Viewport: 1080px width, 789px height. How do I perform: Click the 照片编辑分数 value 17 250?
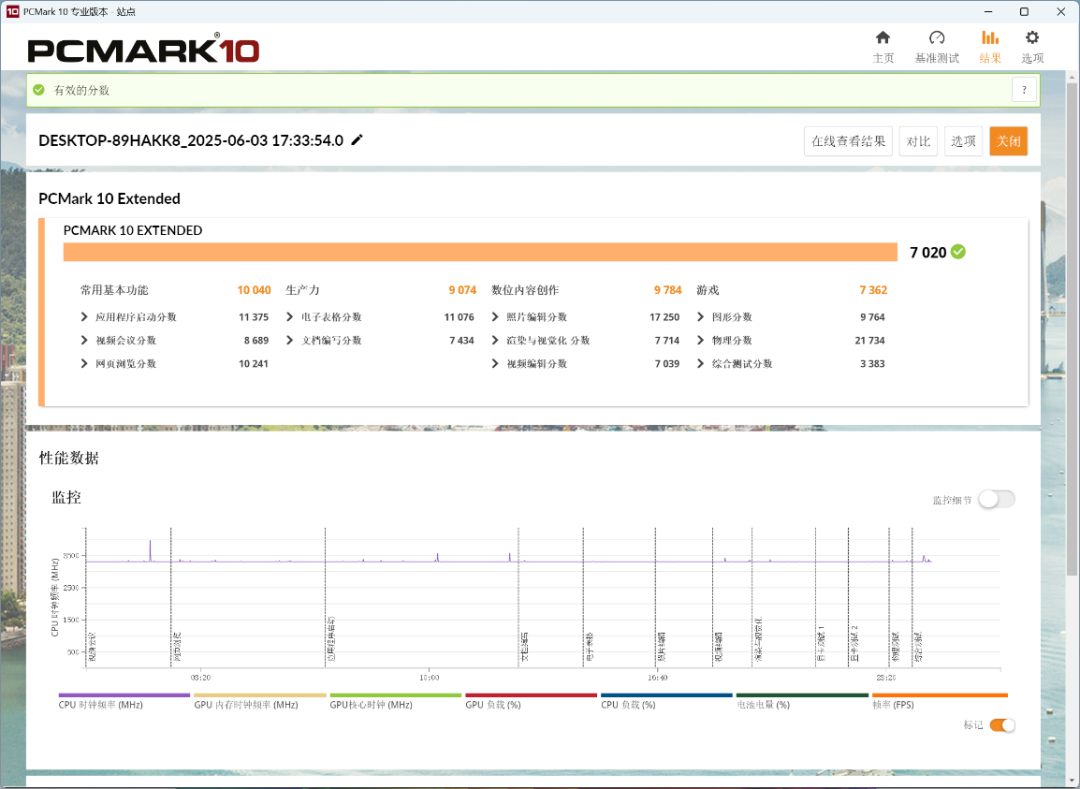(665, 317)
